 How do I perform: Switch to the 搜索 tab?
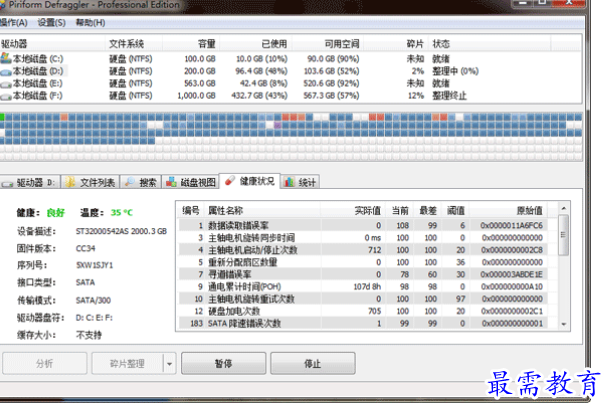141,182
